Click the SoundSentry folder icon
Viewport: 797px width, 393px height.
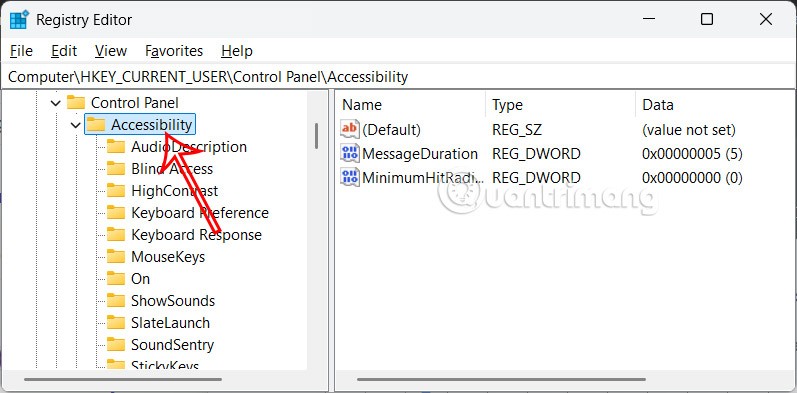[x=116, y=345]
